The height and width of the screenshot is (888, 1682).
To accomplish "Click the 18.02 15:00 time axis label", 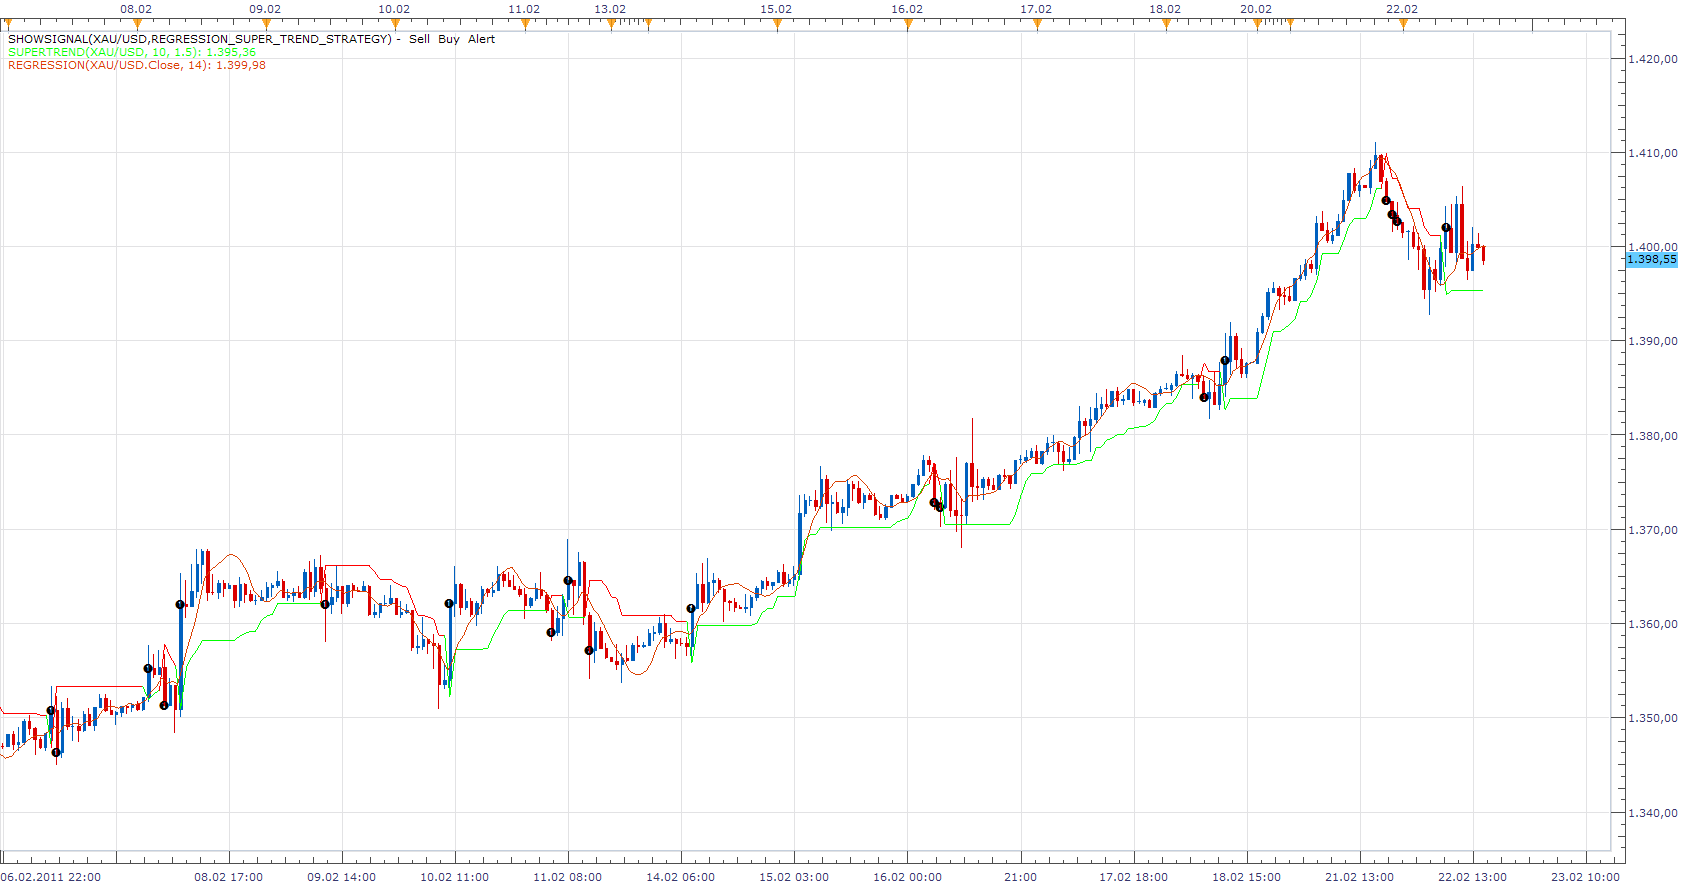I will point(1247,877).
